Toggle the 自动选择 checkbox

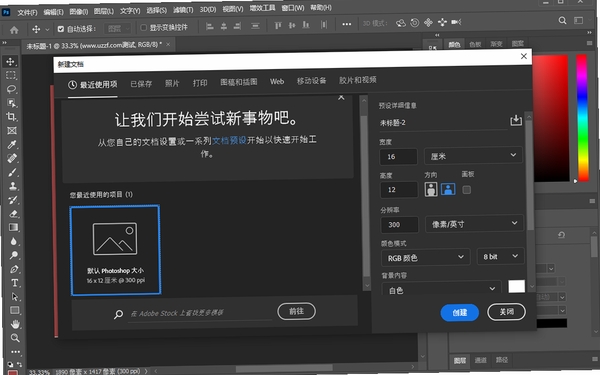[60, 29]
